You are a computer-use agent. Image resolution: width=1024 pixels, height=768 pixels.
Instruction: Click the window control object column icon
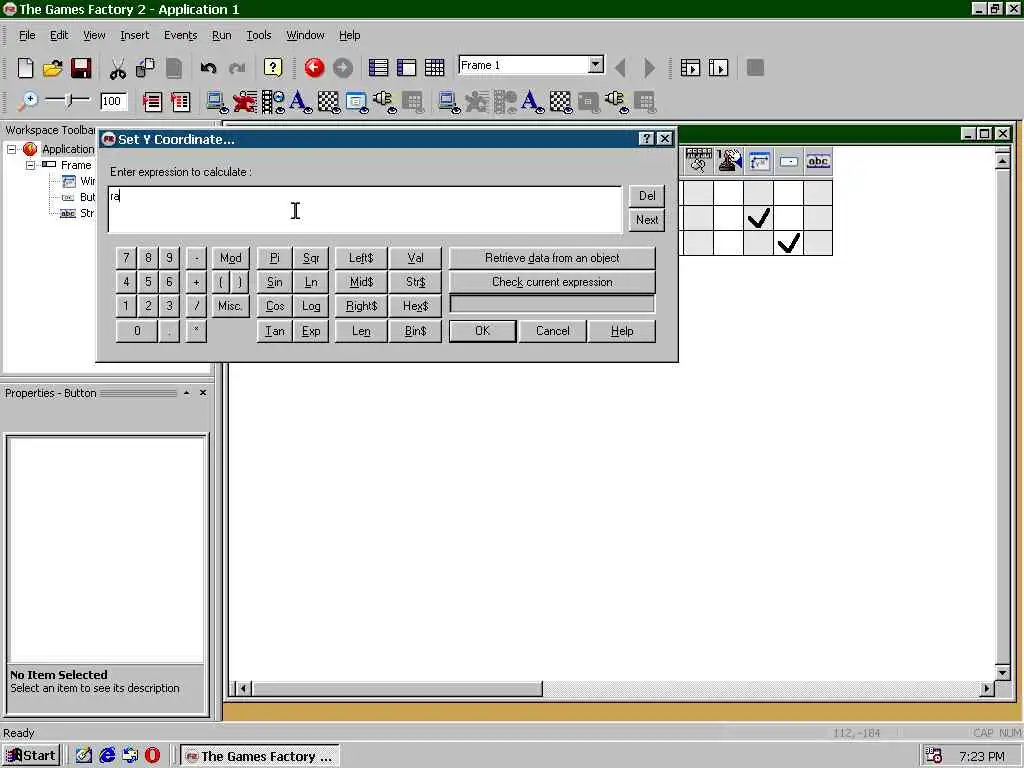[759, 161]
